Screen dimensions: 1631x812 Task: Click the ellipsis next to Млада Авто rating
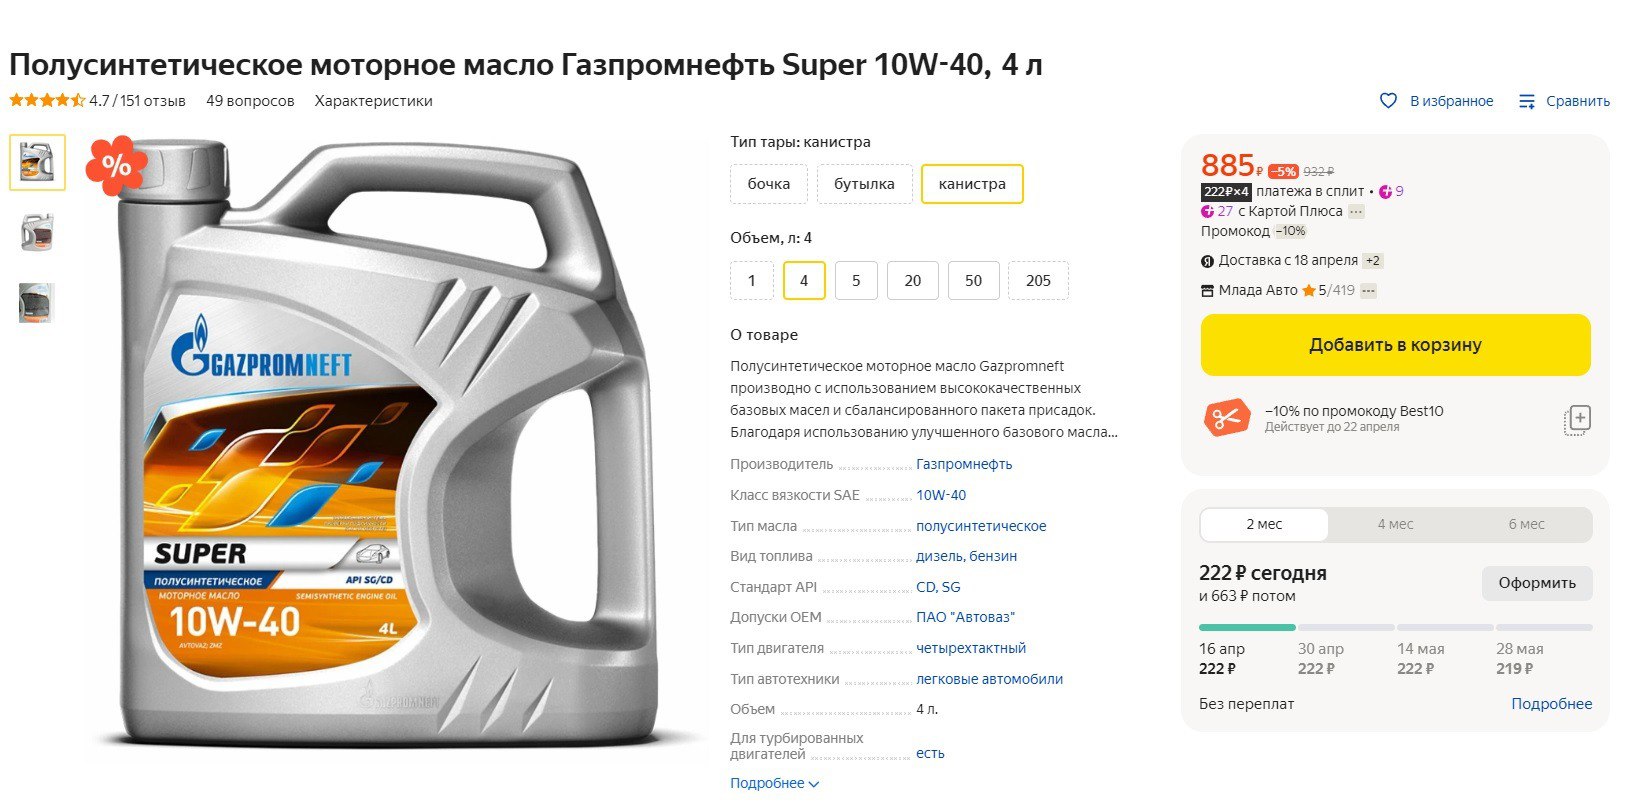1369,291
